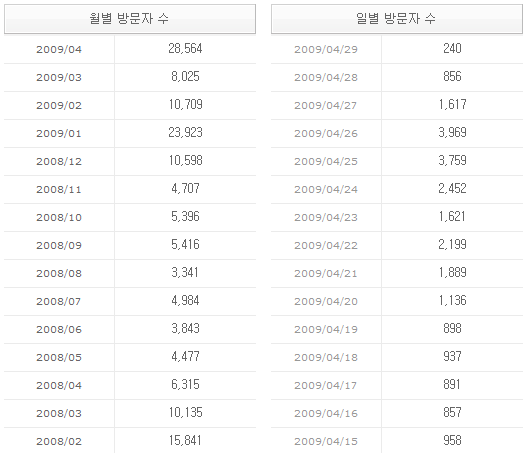The image size is (529, 453).
Task: Click the daily count 898
Action: (x=452, y=329)
